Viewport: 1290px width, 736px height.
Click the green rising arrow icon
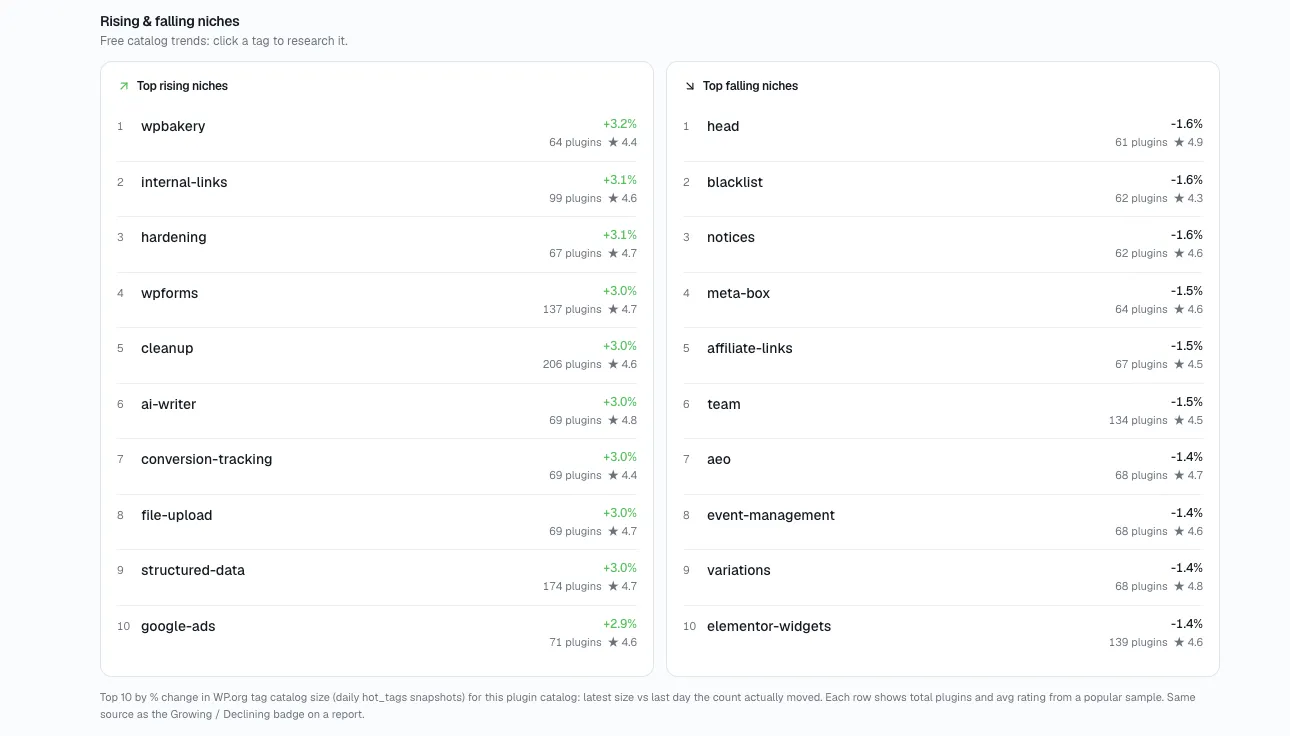123,86
